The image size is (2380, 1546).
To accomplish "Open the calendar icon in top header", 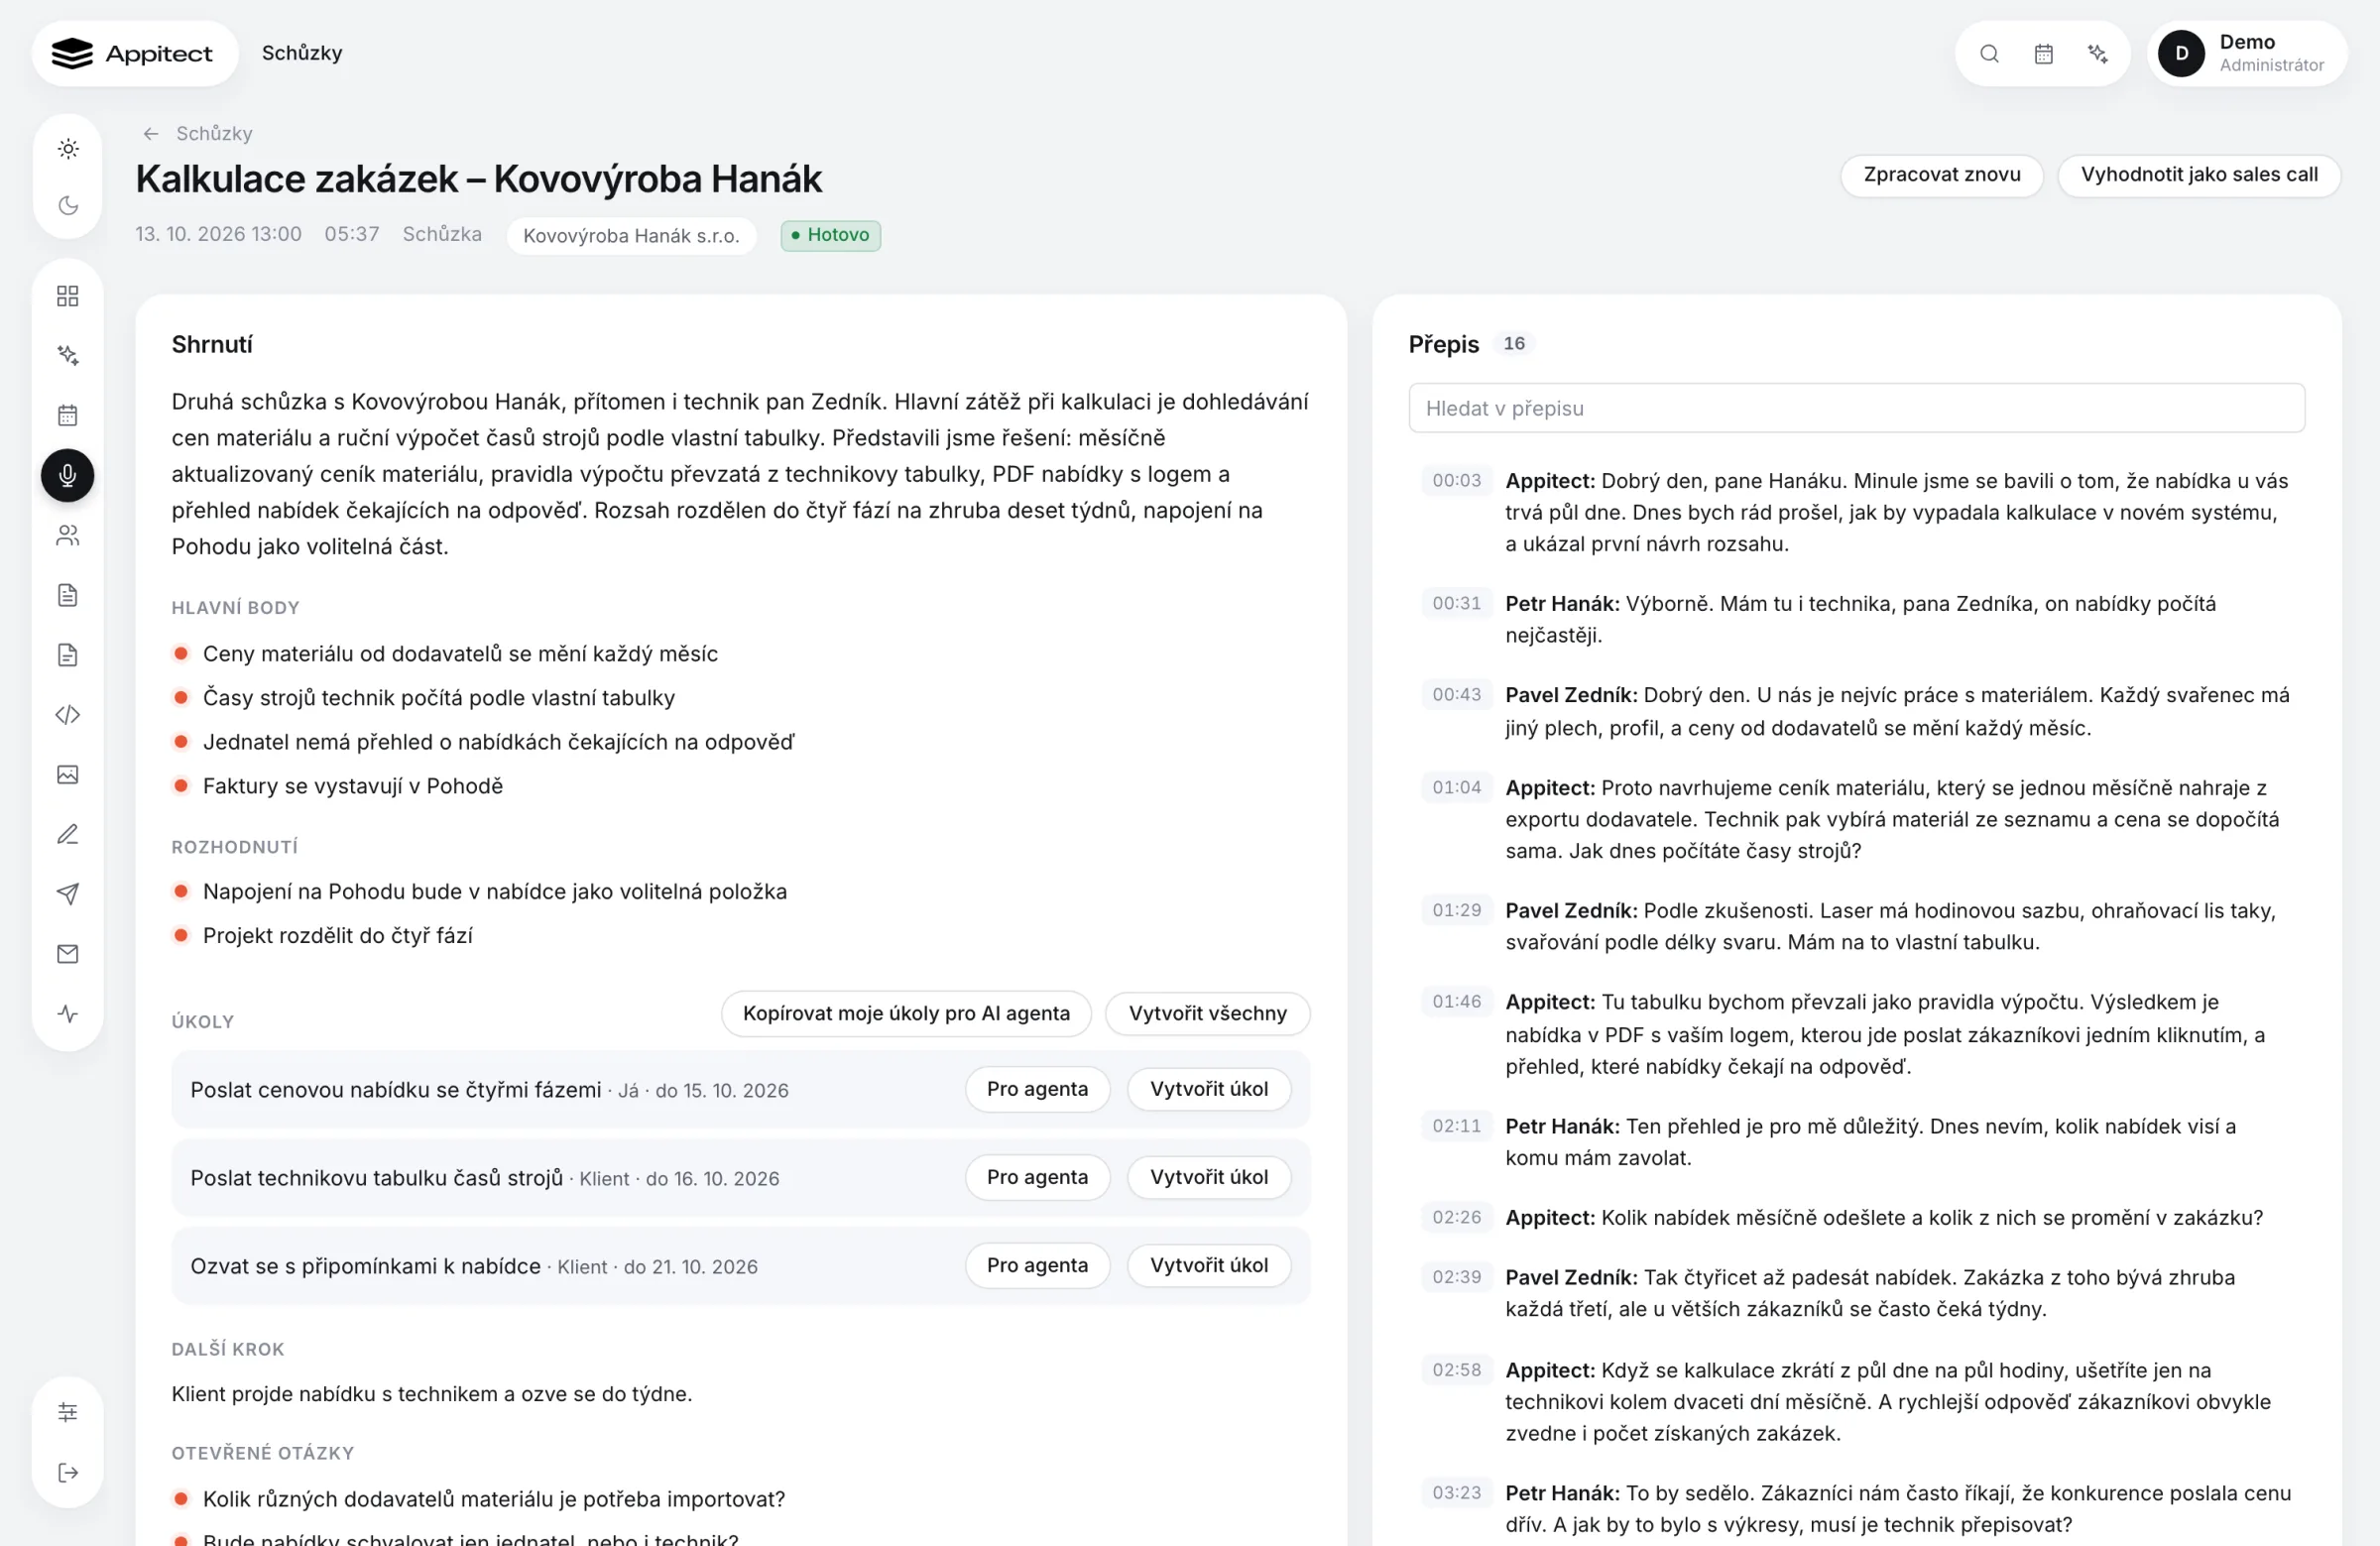I will tap(2044, 54).
